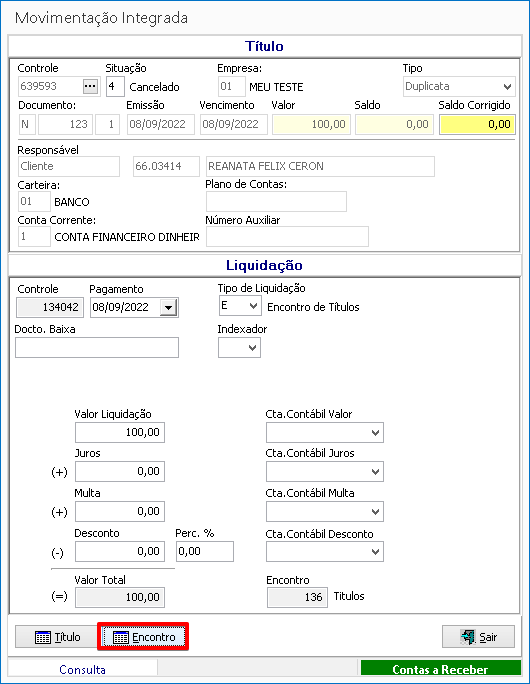Click the Valor Total field
Image resolution: width=530 pixels, height=684 pixels.
120,597
